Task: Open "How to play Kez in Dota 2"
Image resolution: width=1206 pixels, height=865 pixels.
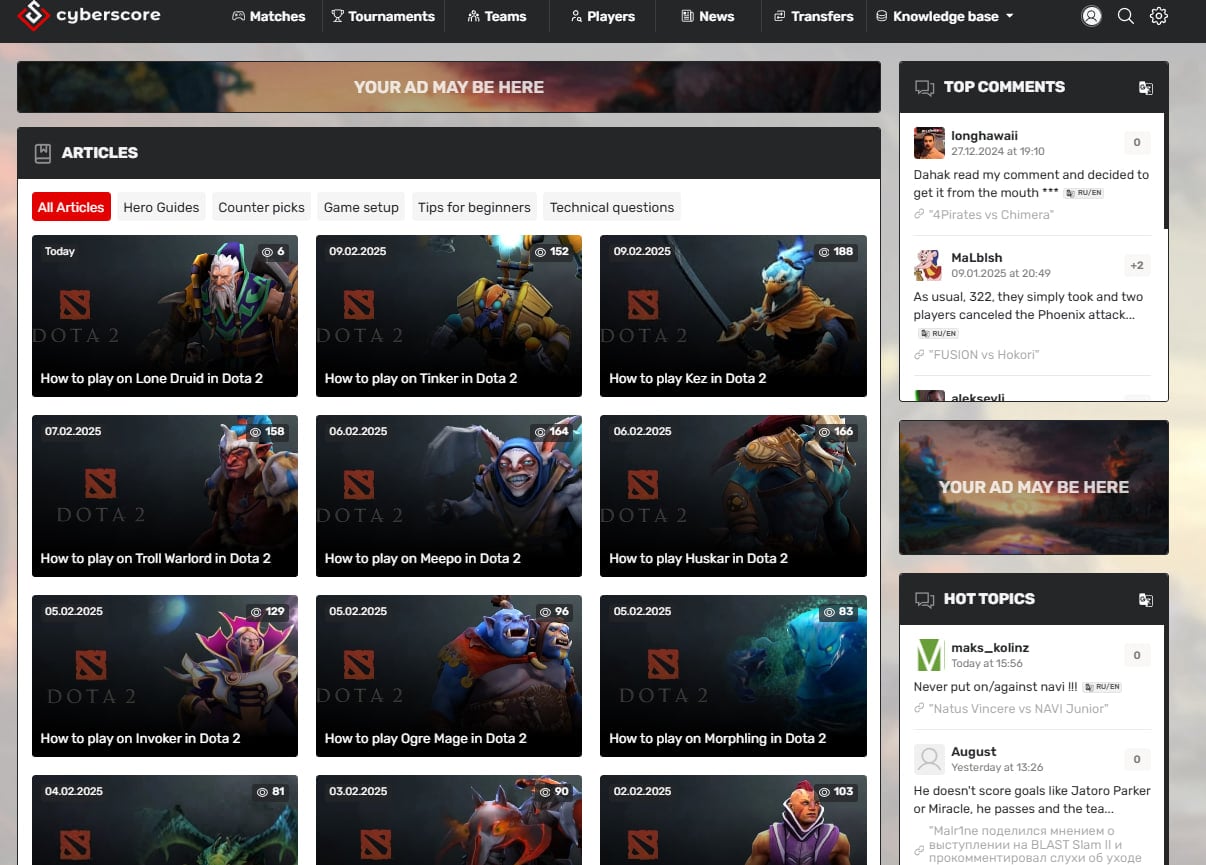Action: click(733, 316)
